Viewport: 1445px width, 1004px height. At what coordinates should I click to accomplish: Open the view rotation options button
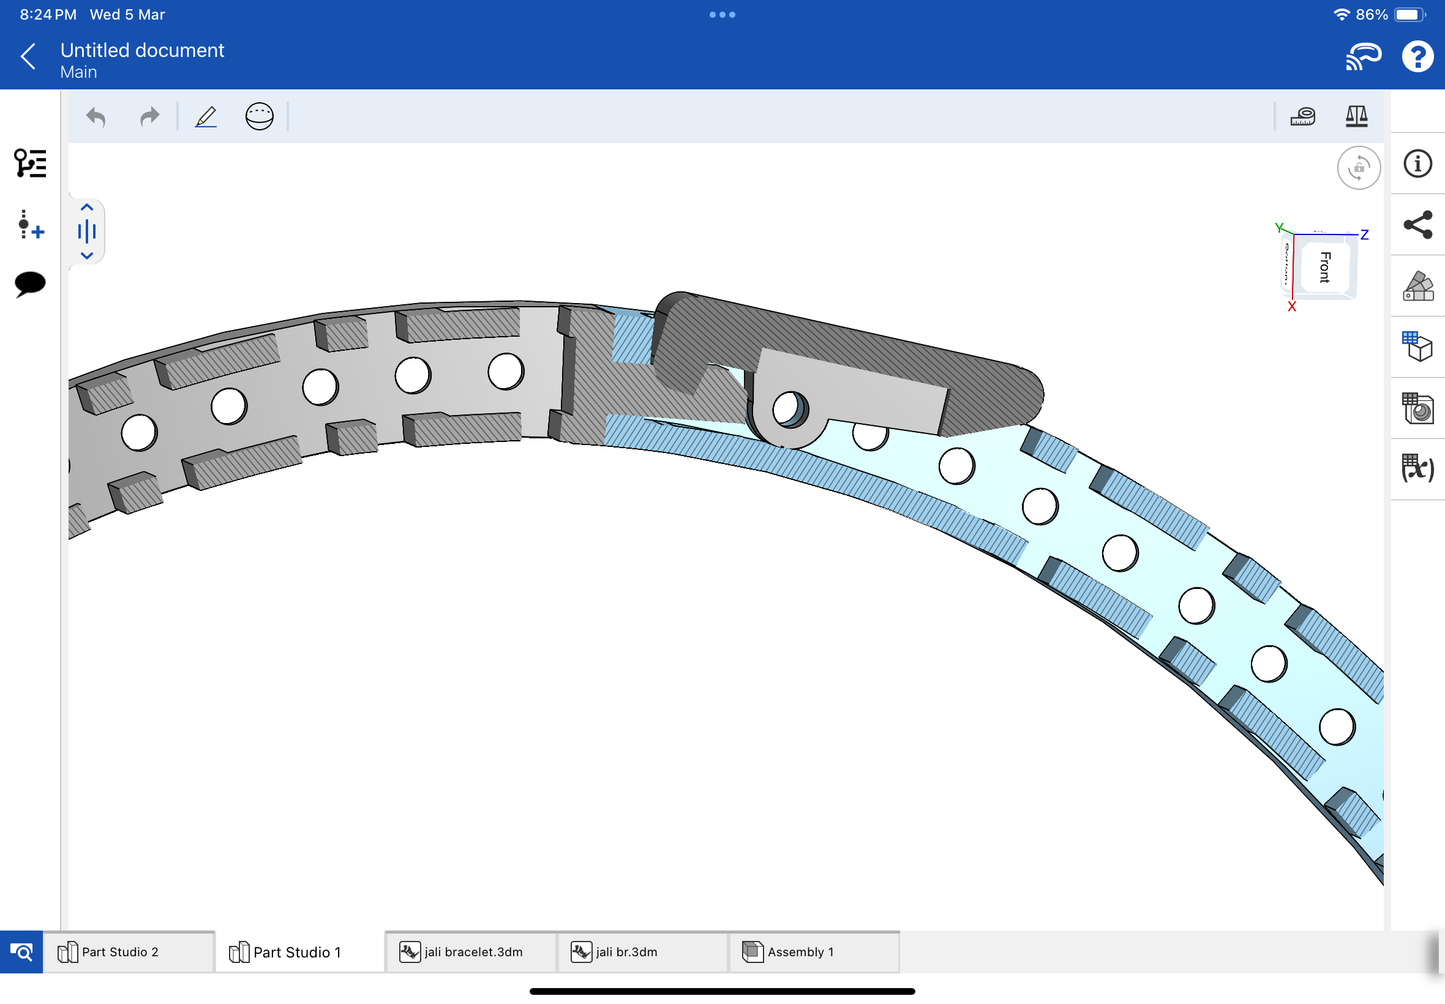click(x=1358, y=168)
